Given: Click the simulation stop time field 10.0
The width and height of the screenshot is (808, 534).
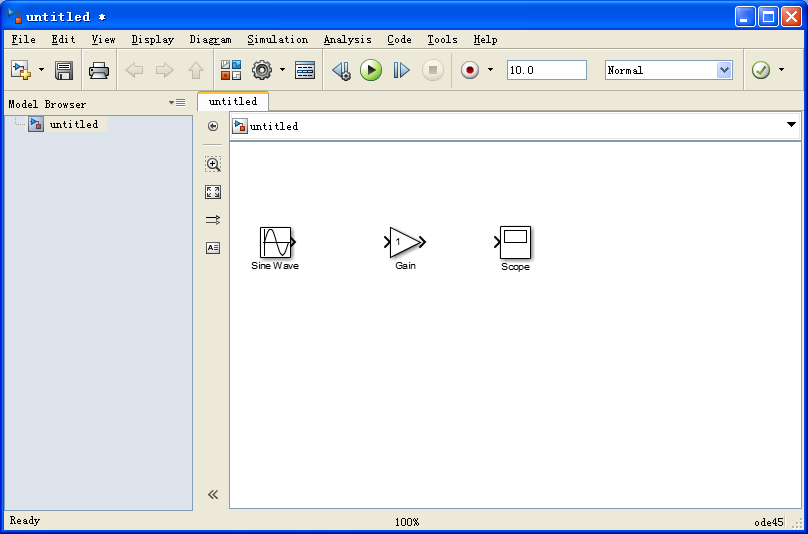Looking at the screenshot, I should click(546, 70).
